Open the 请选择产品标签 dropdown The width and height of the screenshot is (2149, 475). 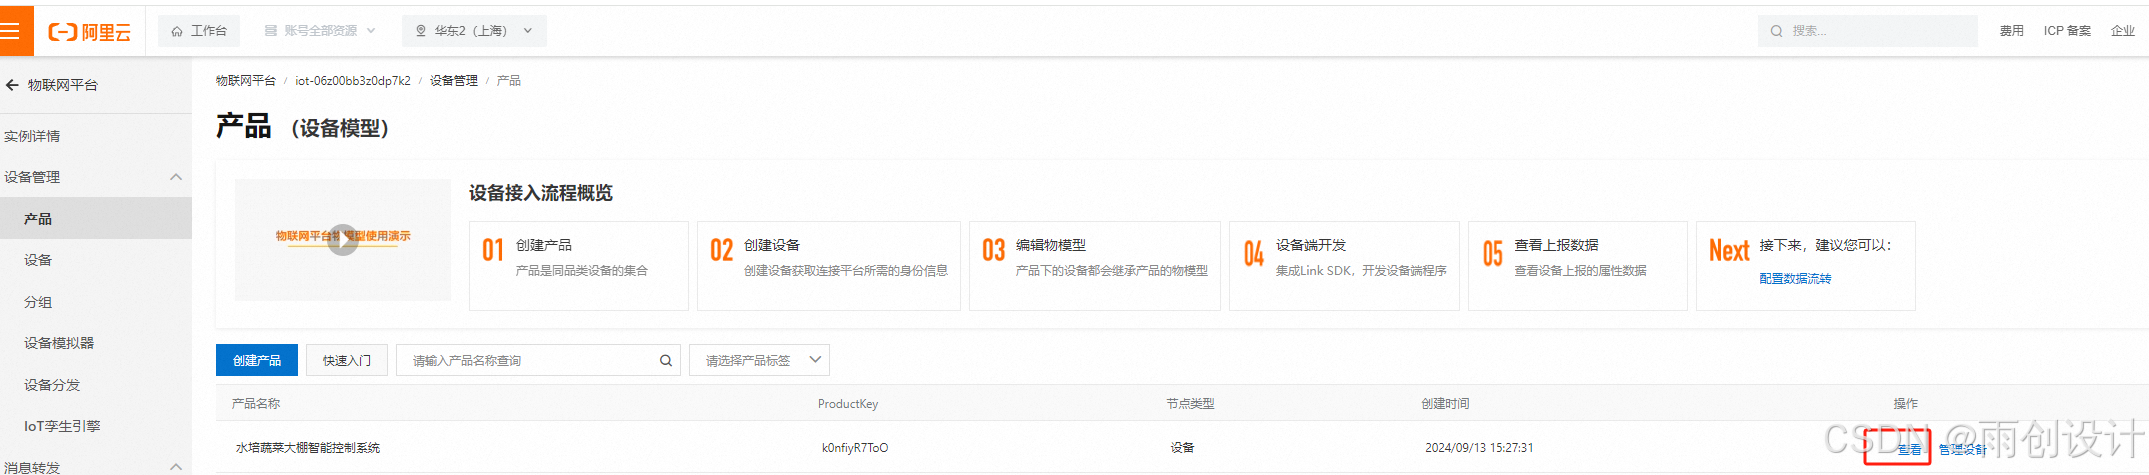pyautogui.click(x=759, y=360)
